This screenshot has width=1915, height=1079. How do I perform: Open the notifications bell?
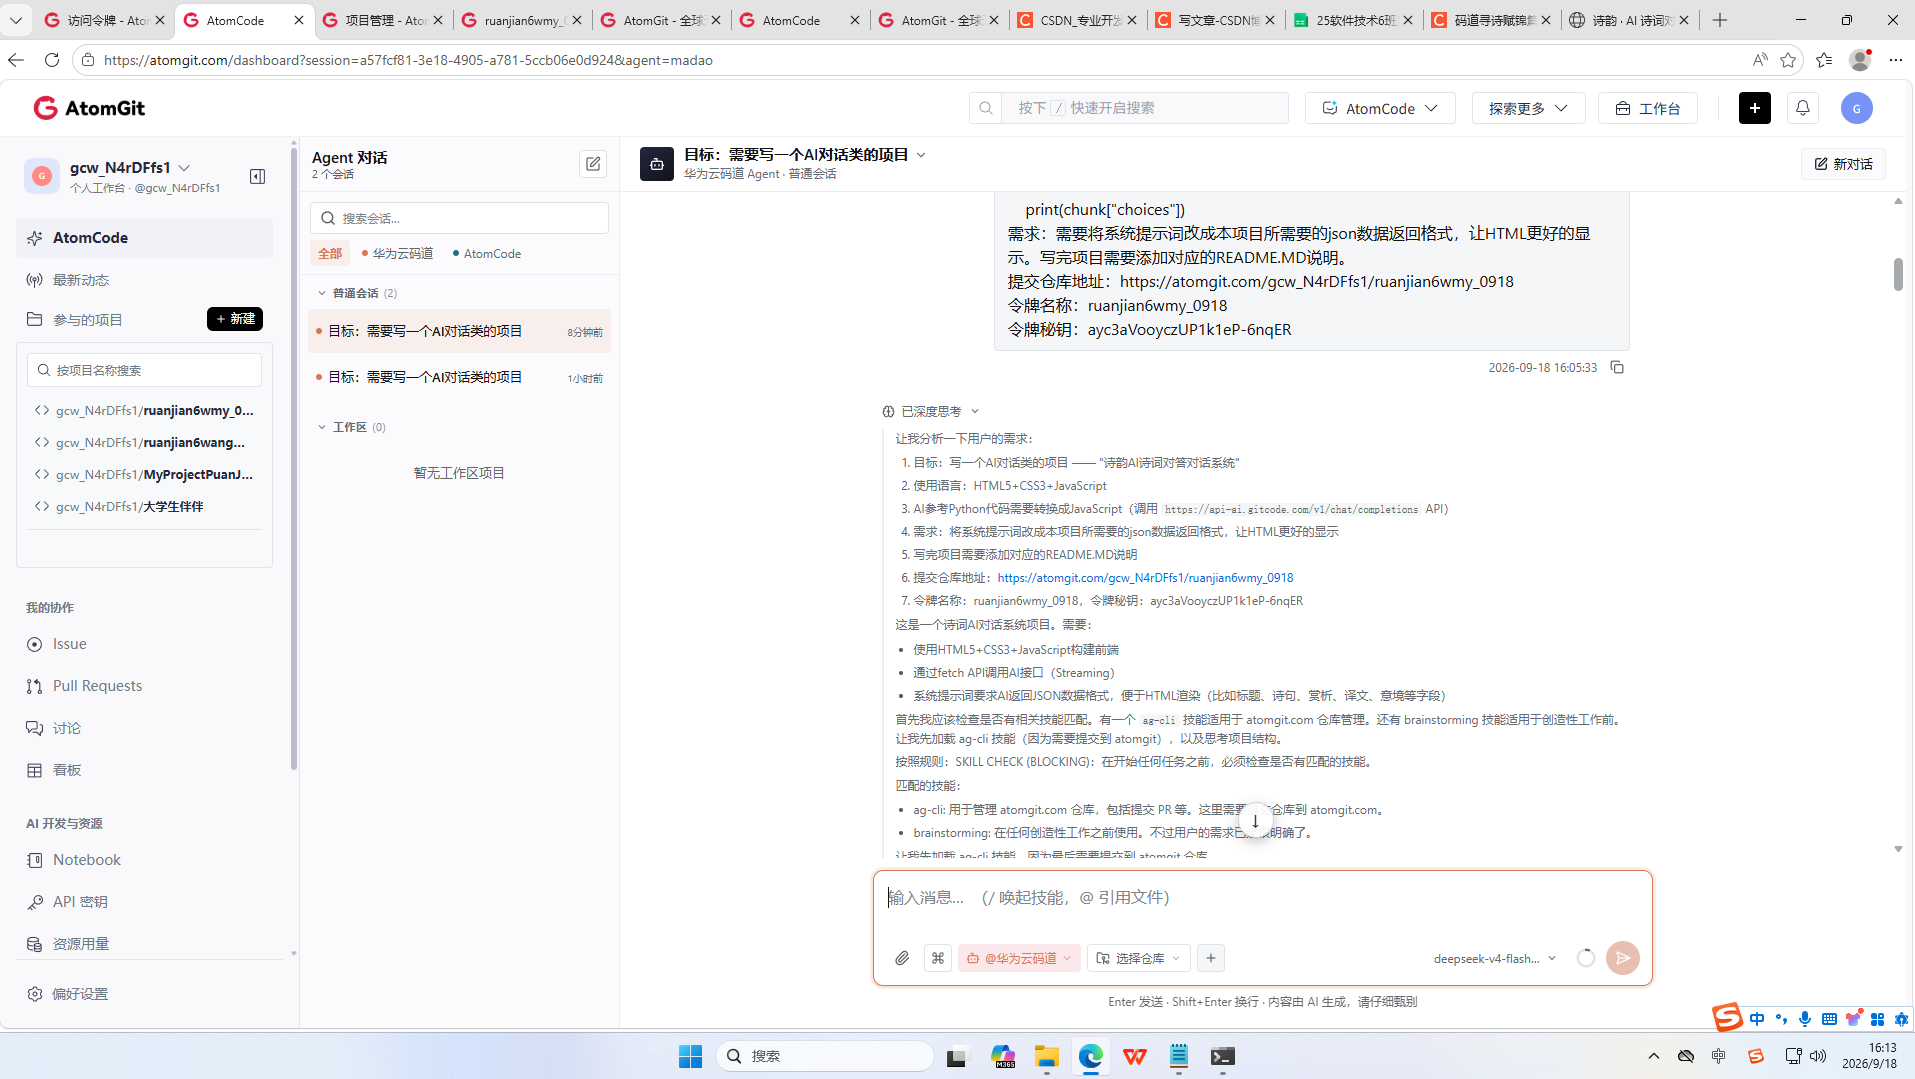point(1803,108)
